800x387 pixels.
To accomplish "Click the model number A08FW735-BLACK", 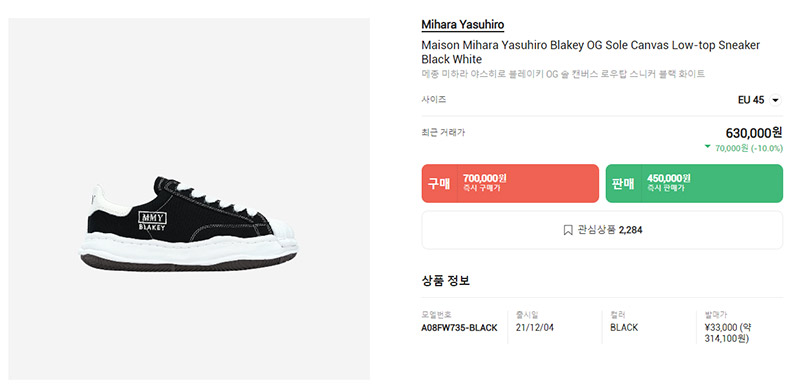I will (x=459, y=328).
